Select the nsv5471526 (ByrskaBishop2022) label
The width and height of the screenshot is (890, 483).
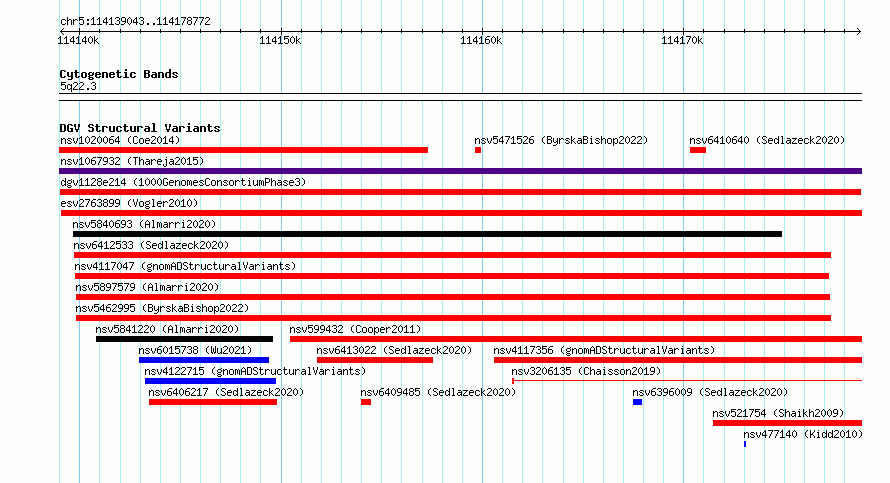[561, 140]
